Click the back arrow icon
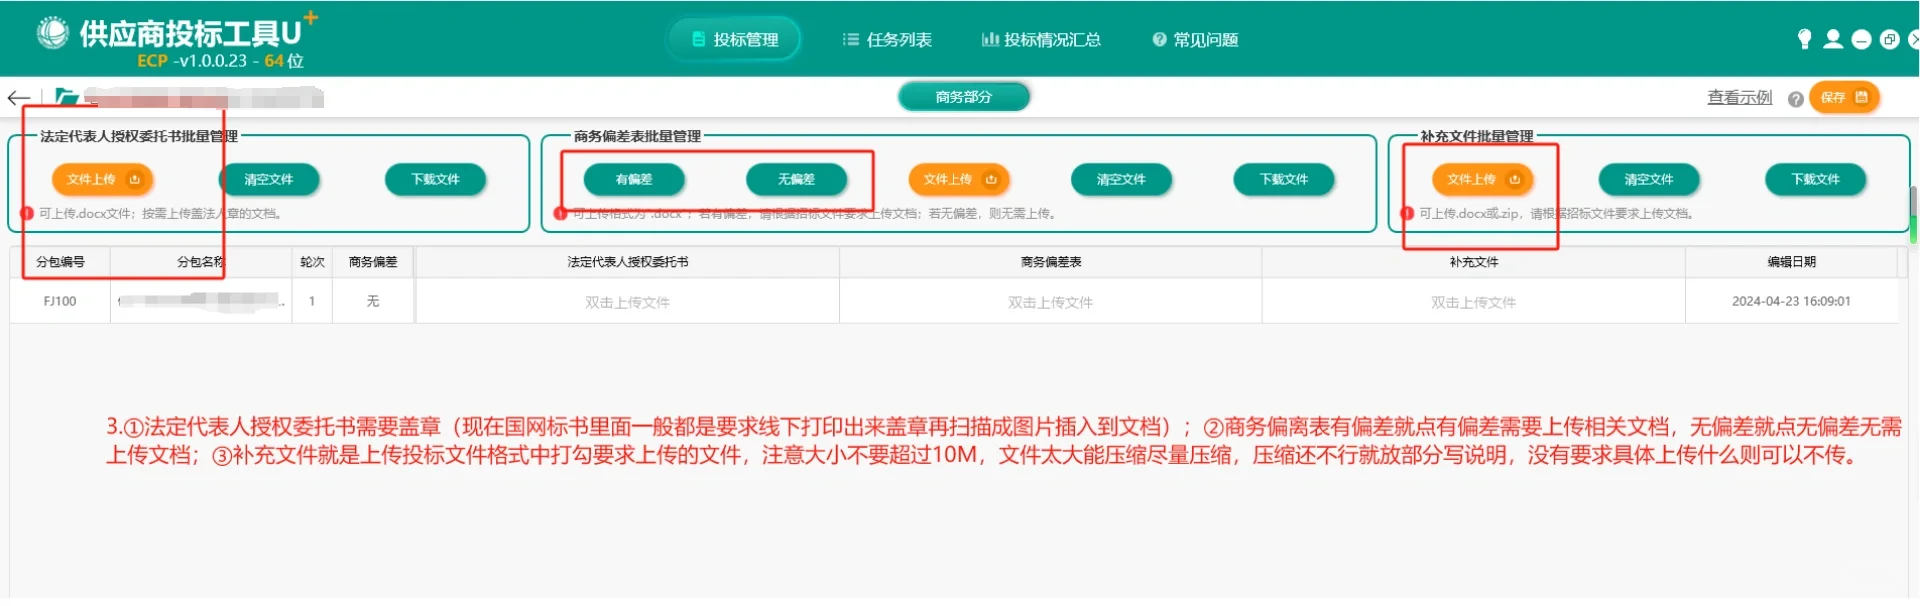 tap(18, 98)
